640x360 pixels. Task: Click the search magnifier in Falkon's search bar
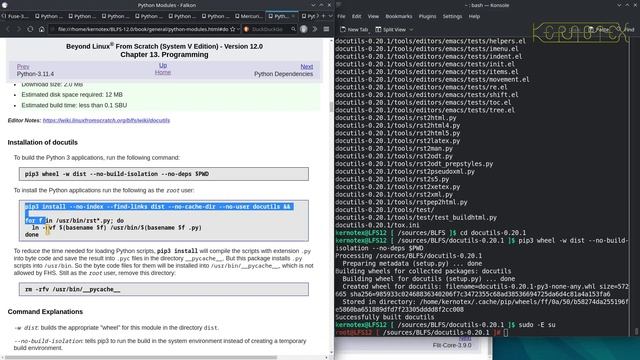tap(293, 29)
